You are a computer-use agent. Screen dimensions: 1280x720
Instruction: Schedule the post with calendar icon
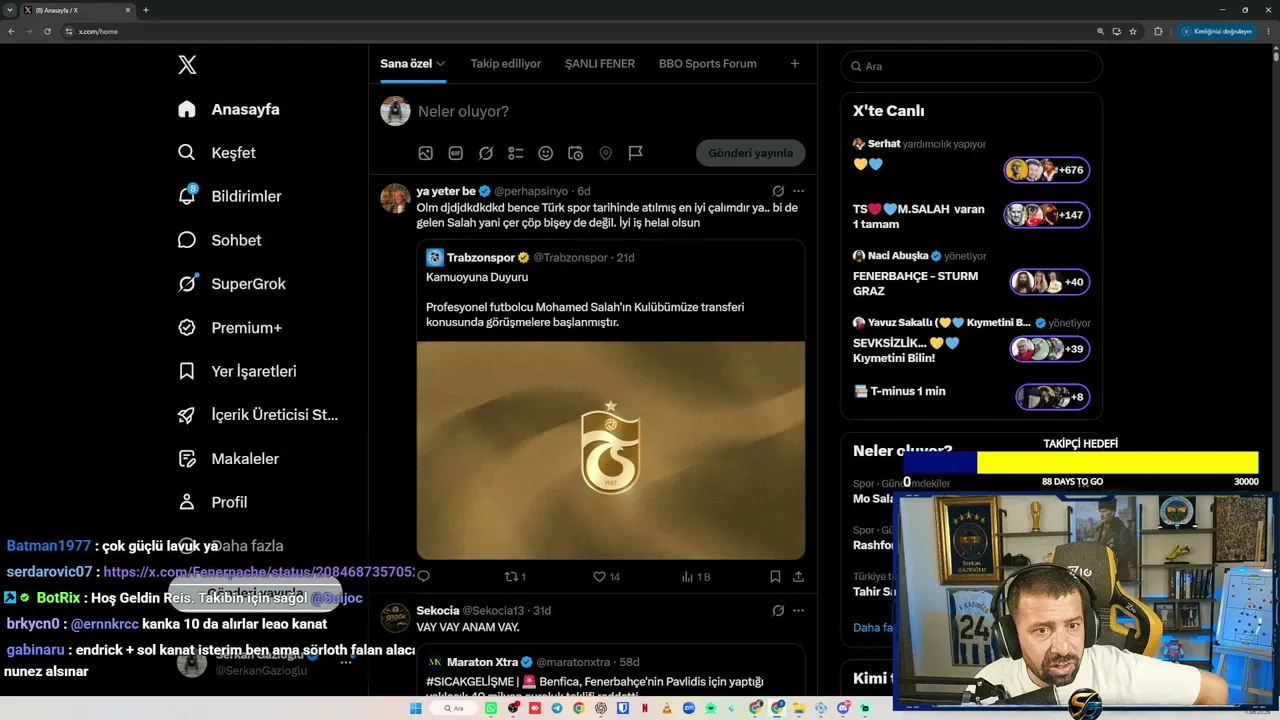(x=575, y=153)
